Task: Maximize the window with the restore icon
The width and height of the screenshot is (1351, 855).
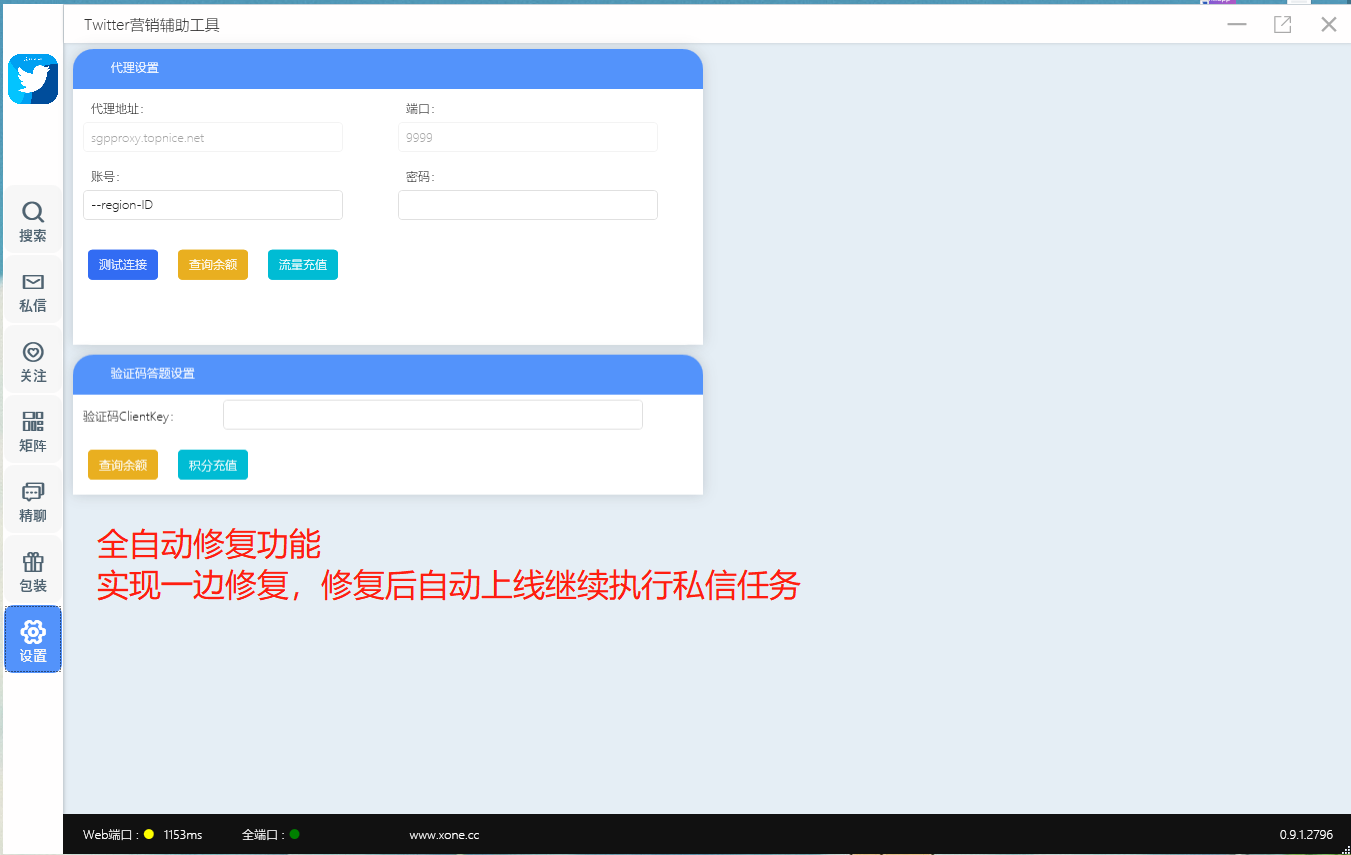Action: coord(1283,25)
